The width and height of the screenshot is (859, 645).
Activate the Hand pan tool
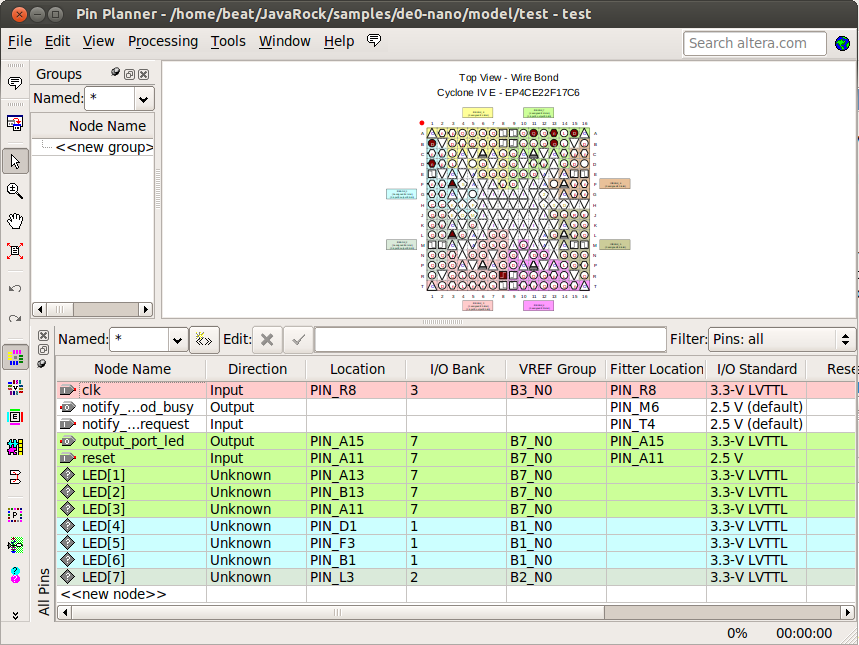click(x=15, y=220)
